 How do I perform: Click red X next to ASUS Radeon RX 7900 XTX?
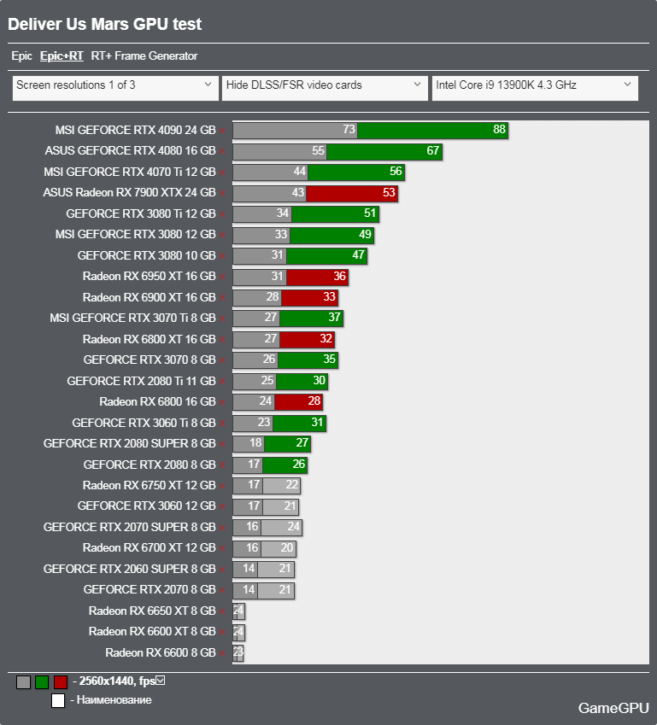(x=223, y=193)
